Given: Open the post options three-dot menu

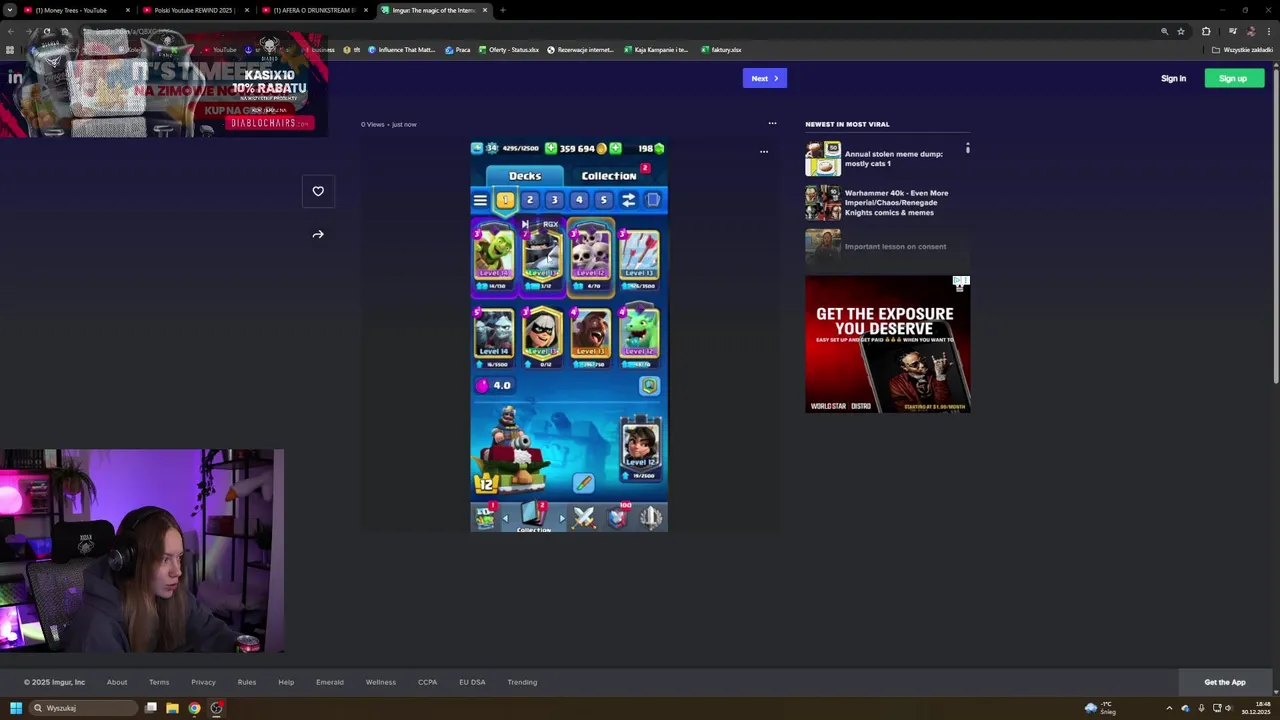Looking at the screenshot, I should pyautogui.click(x=772, y=123).
